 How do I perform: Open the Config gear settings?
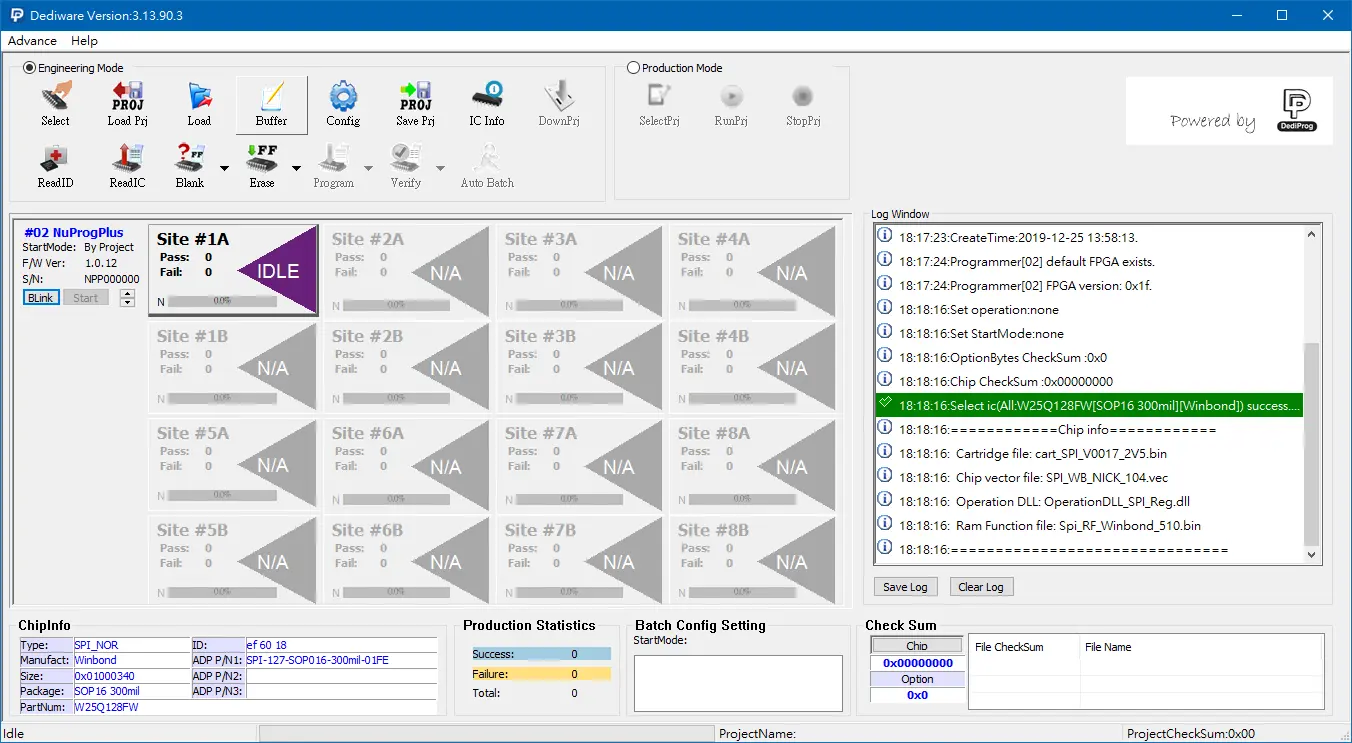tap(343, 104)
